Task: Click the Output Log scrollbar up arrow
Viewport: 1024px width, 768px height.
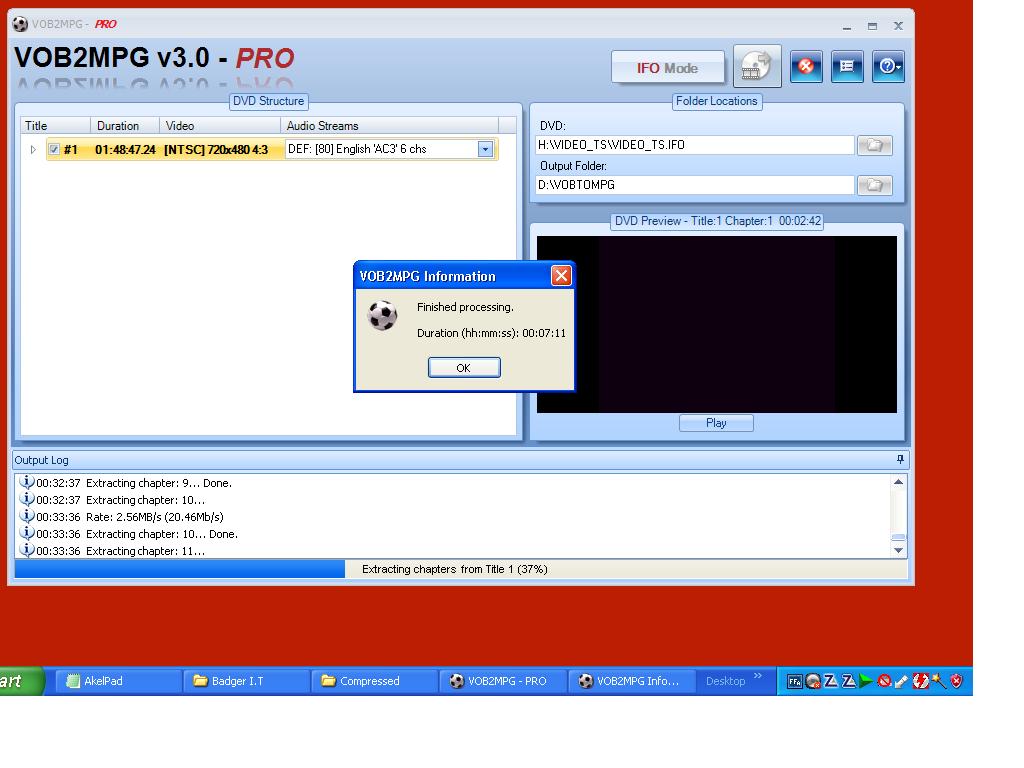Action: point(899,482)
